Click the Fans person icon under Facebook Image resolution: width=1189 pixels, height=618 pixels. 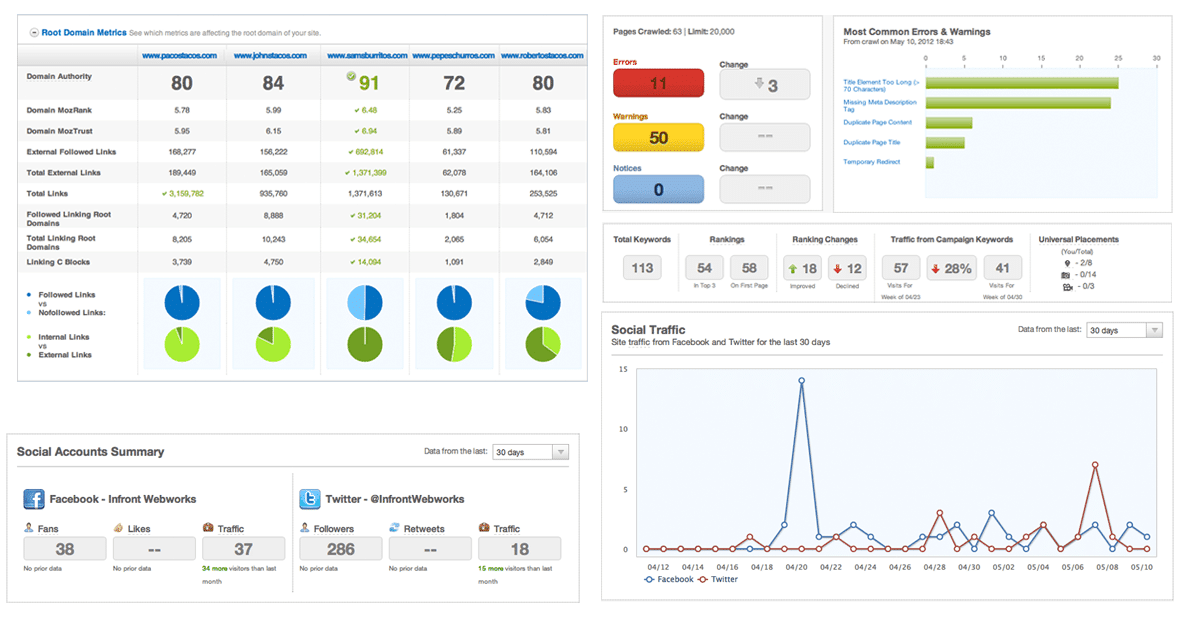pos(29,527)
